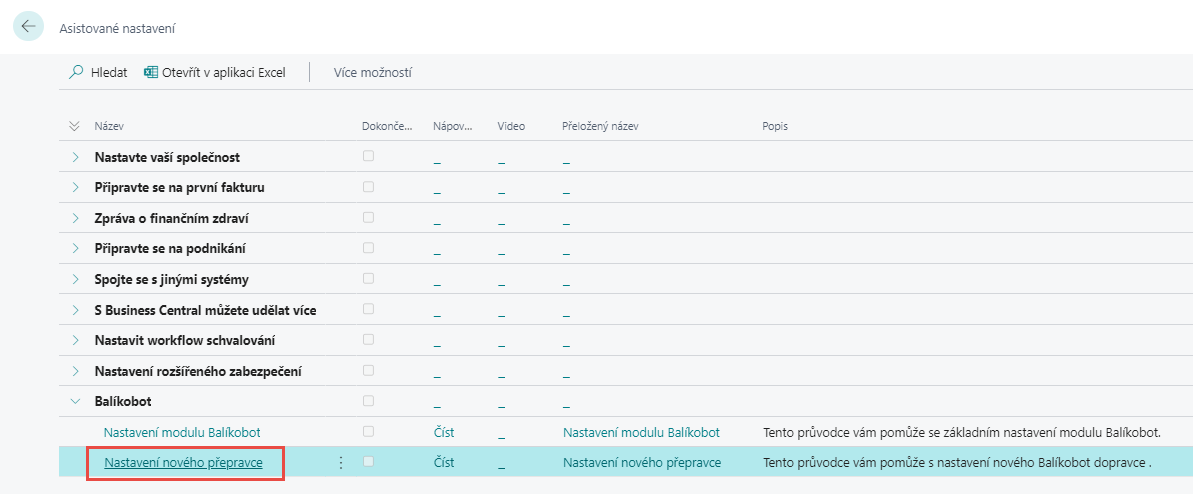
Task: Open Více možností menu
Action: [x=372, y=72]
